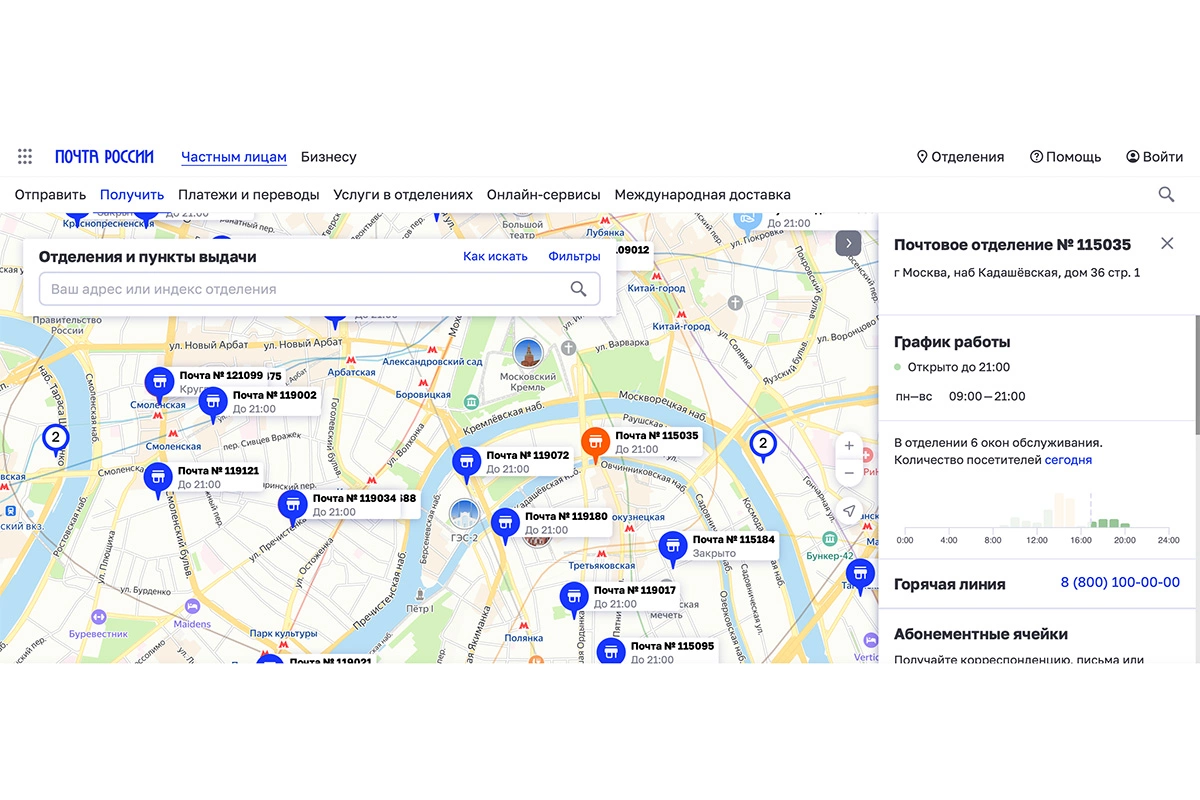Click the Горячая линия label
The image size is (1200, 800).
(x=950, y=583)
